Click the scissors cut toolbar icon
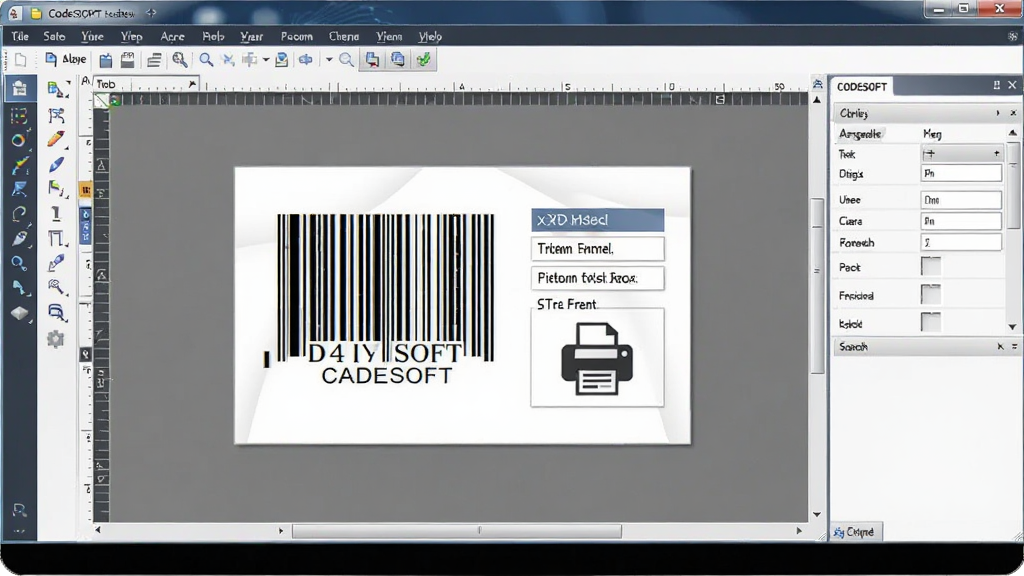Image resolution: width=1024 pixels, height=576 pixels. tap(228, 60)
